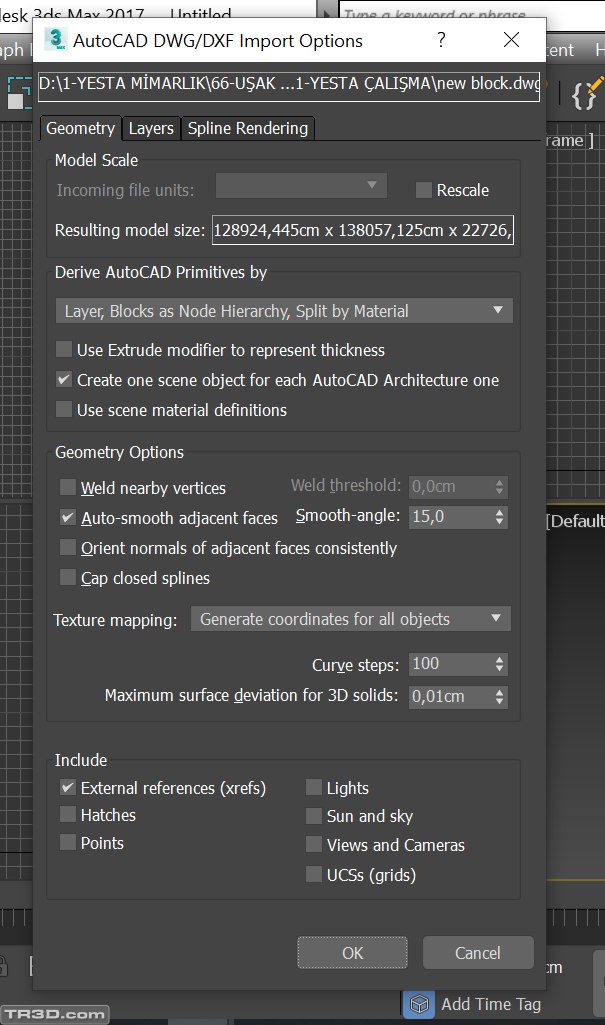This screenshot has height=1025, width=605.
Task: Open the Spline Rendering tab
Action: coord(248,128)
